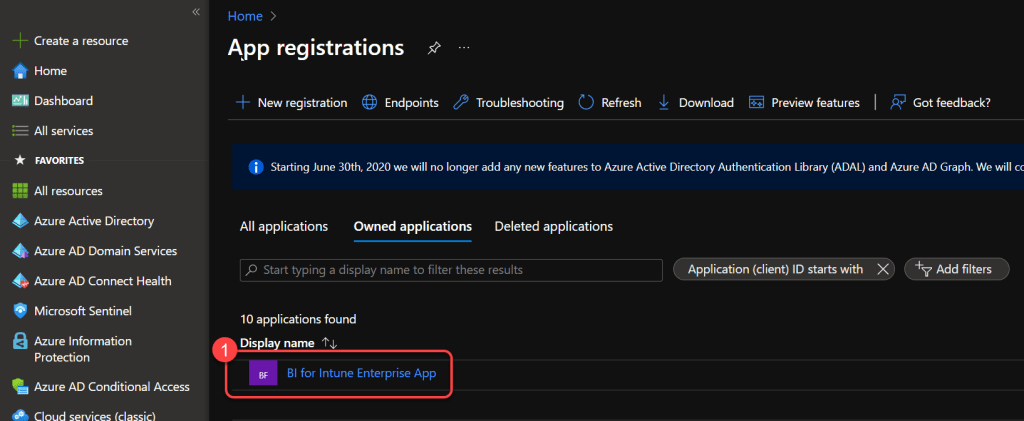The height and width of the screenshot is (421, 1024).
Task: Open the ellipsis more options menu
Action: point(463,48)
